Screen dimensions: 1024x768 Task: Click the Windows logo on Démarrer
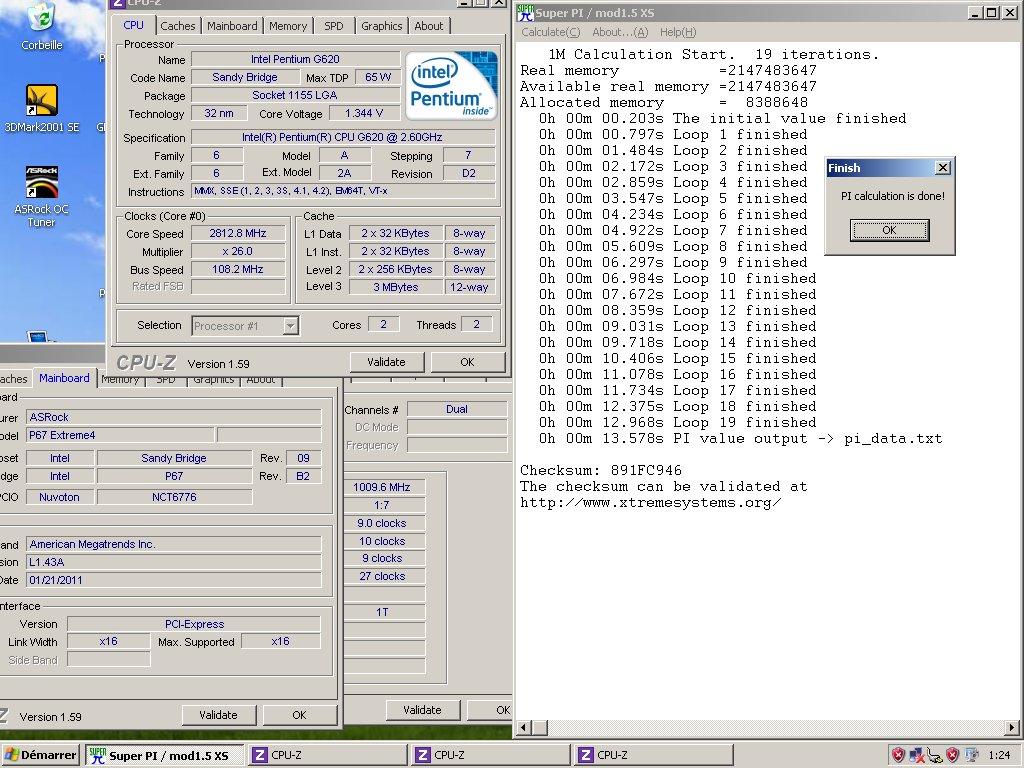point(11,755)
